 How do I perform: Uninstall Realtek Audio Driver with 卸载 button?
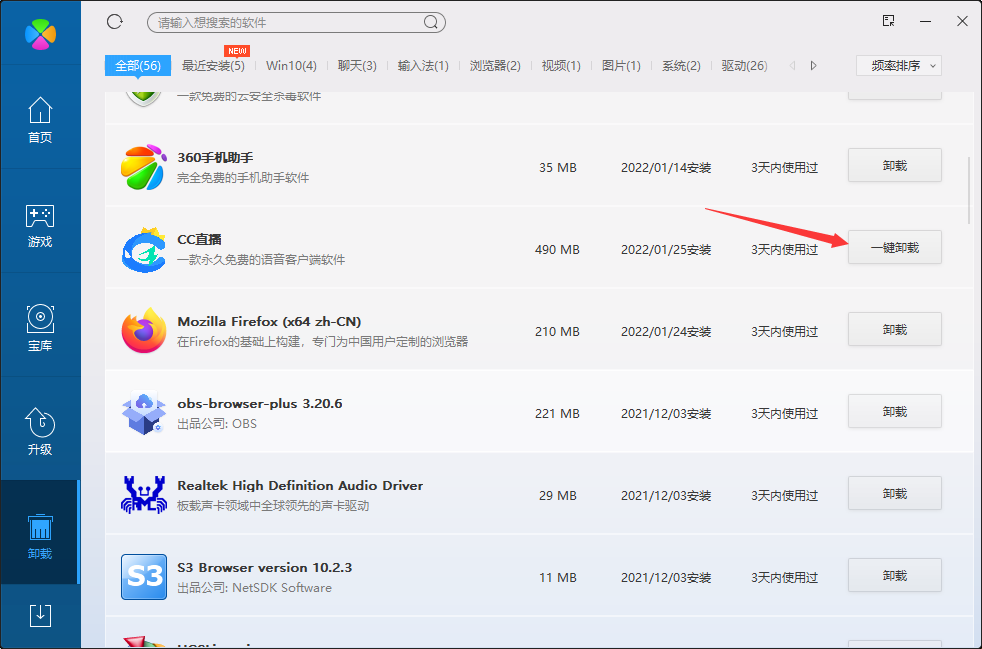[x=895, y=494]
